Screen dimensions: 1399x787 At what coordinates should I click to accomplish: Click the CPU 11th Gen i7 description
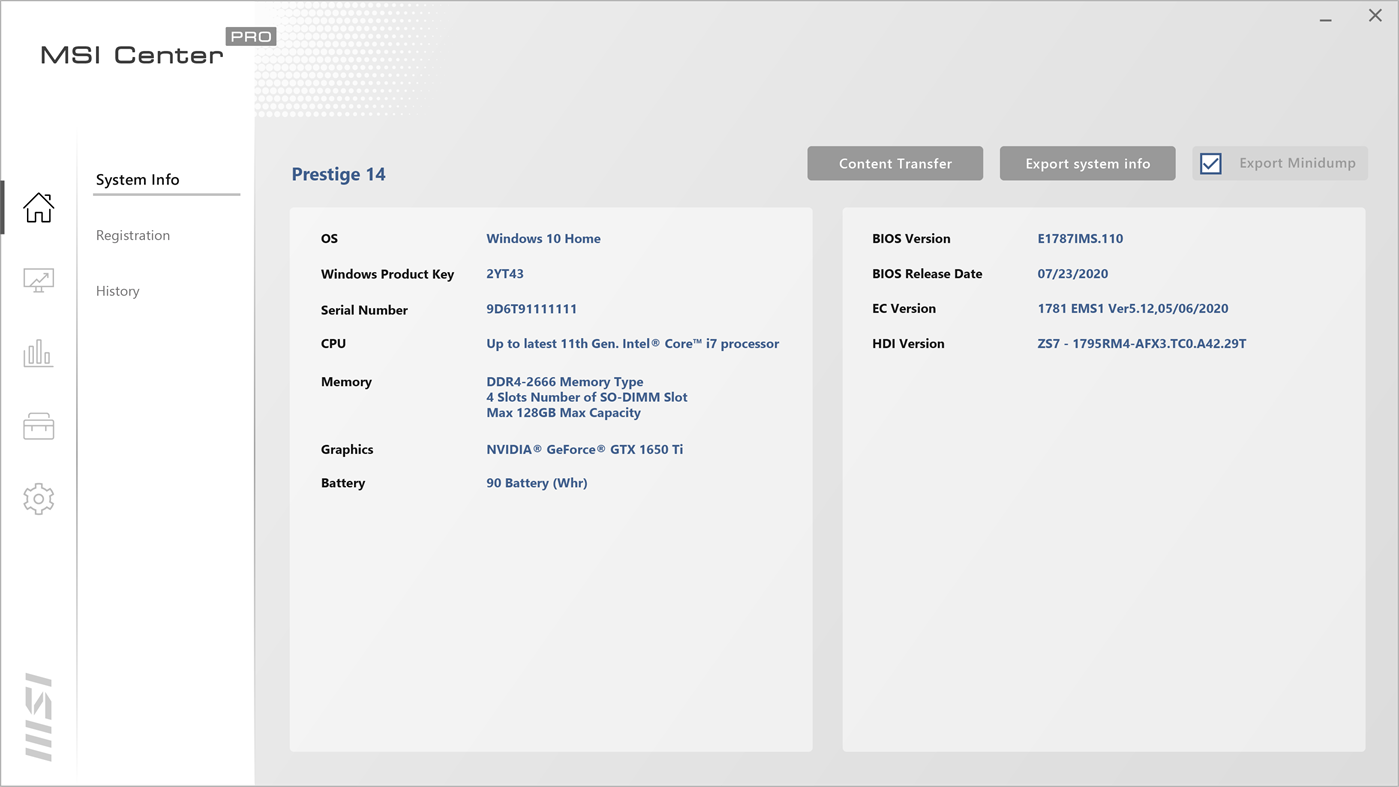633,343
